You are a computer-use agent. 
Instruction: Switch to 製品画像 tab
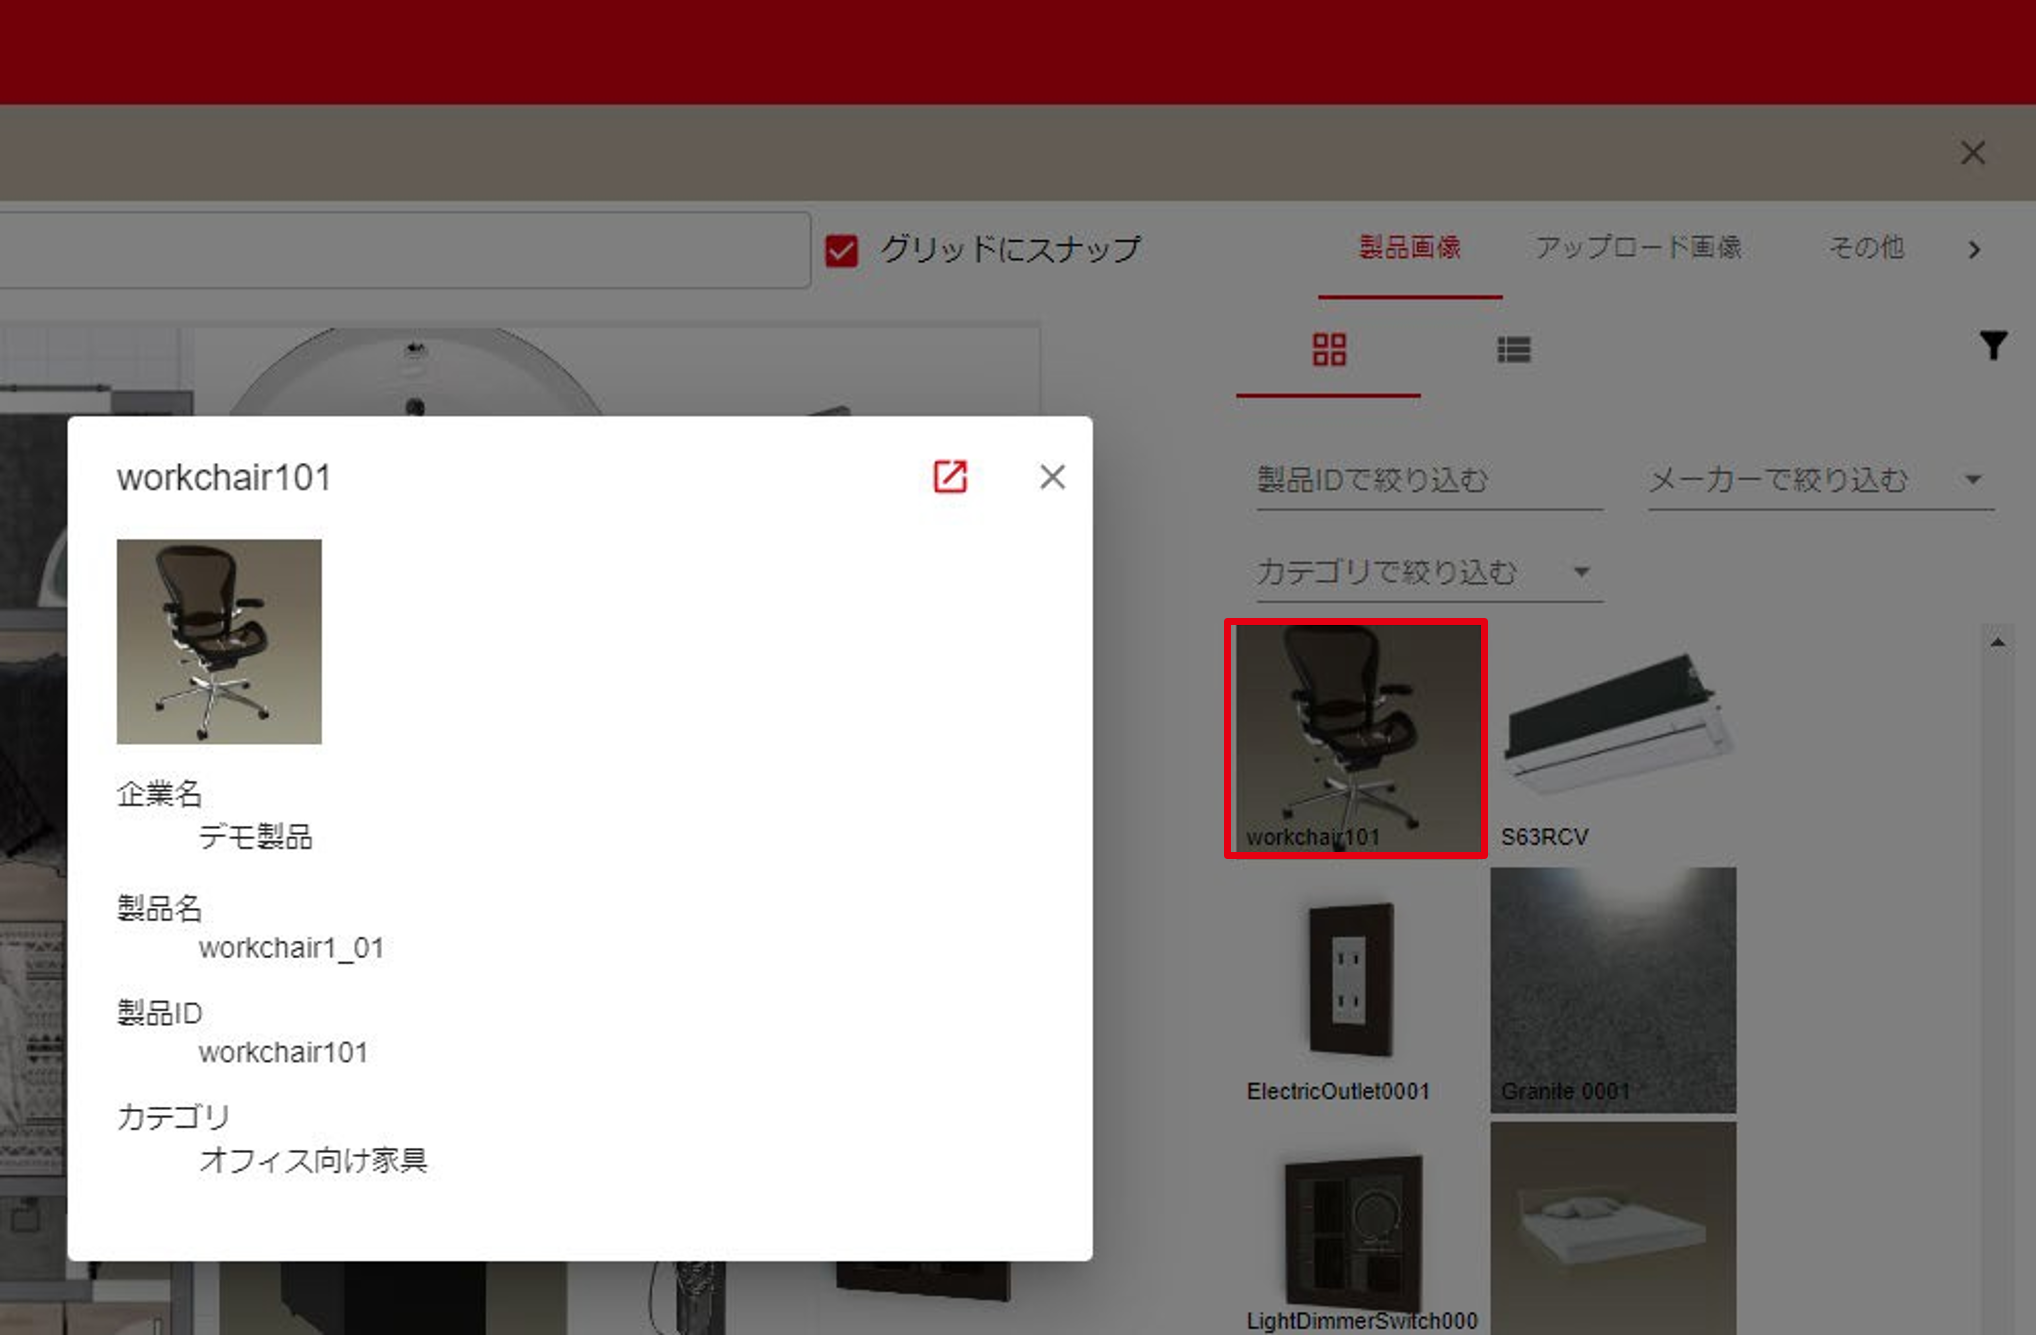click(1410, 248)
